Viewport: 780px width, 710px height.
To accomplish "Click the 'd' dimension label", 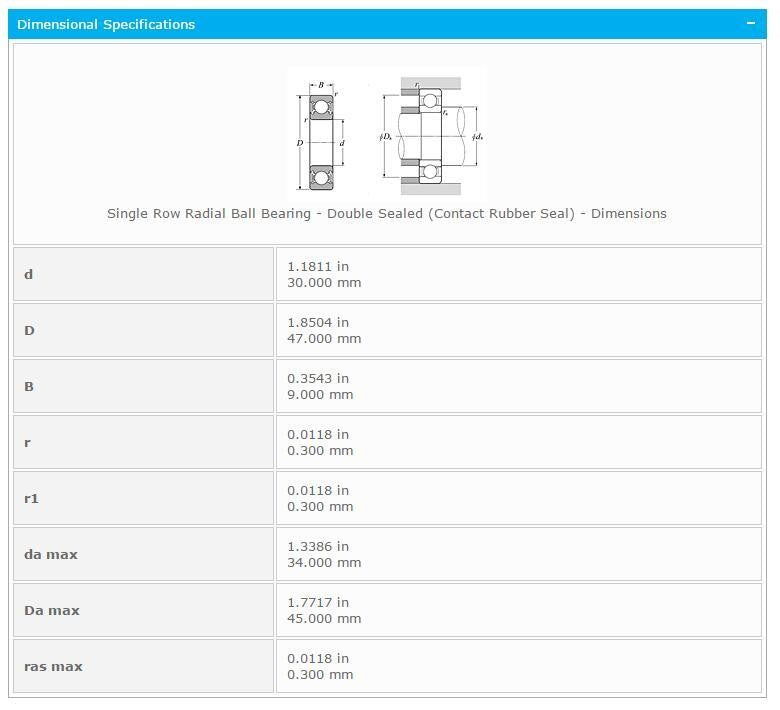I will tap(28, 274).
